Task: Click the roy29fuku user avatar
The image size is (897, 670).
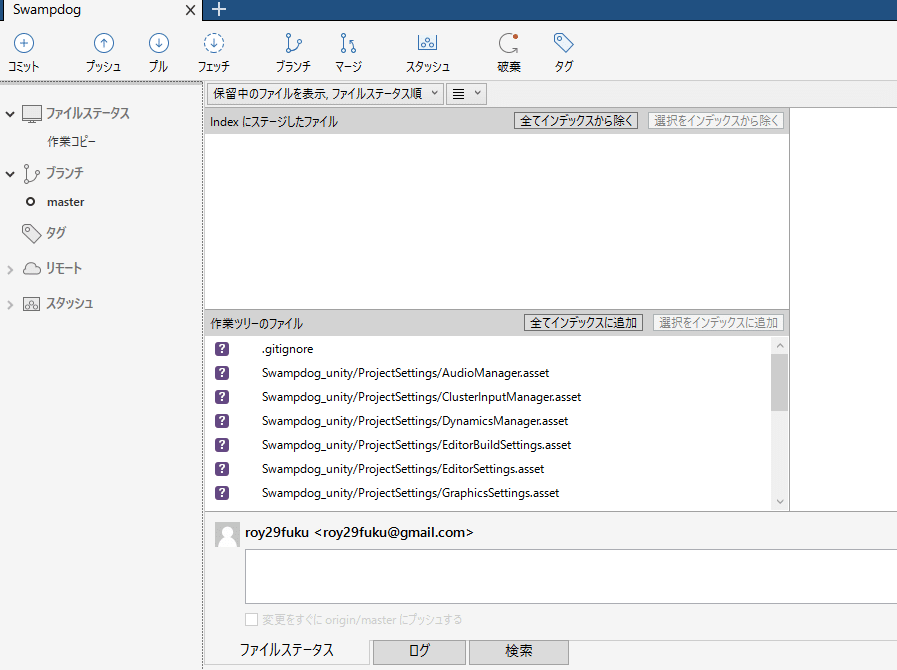Action: (x=227, y=534)
